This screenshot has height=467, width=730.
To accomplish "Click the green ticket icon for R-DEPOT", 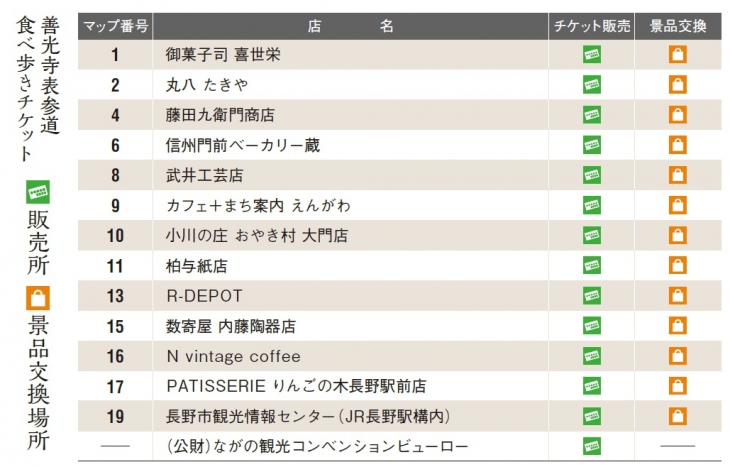I will (x=591, y=296).
